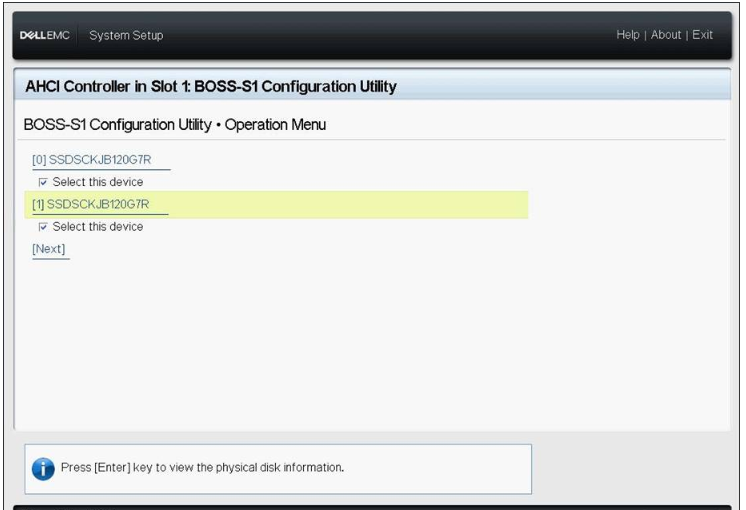This screenshot has height=510, width=746.
Task: Open the About link
Action: 666,35
